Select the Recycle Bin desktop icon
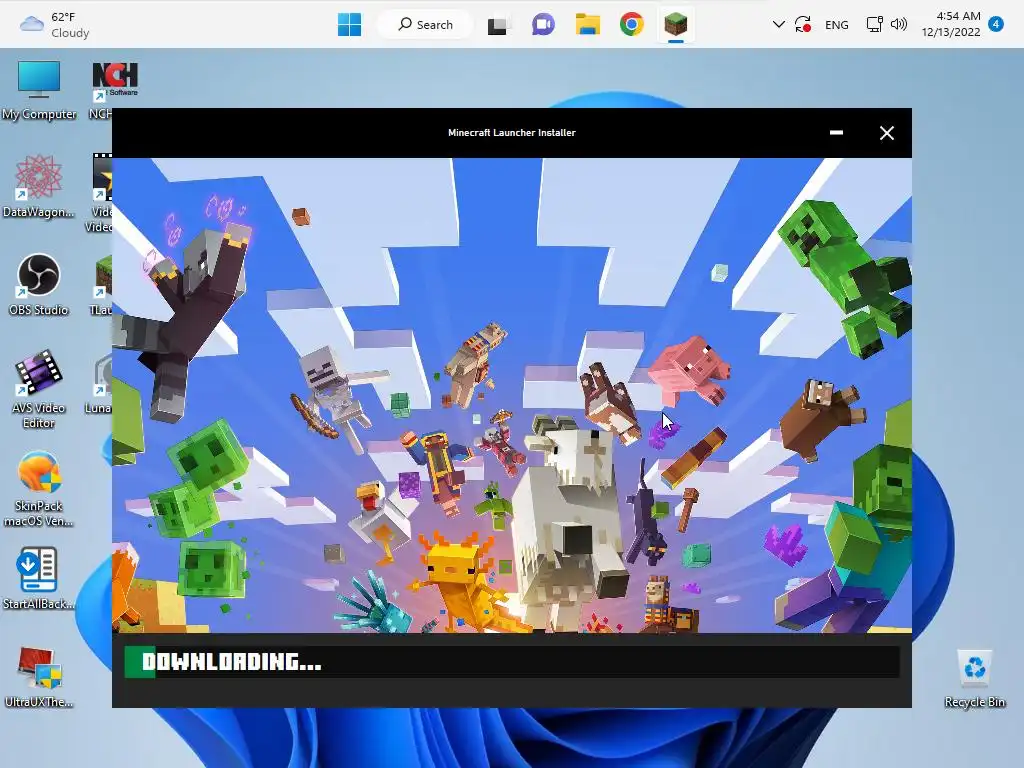The image size is (1024, 768). (974, 678)
